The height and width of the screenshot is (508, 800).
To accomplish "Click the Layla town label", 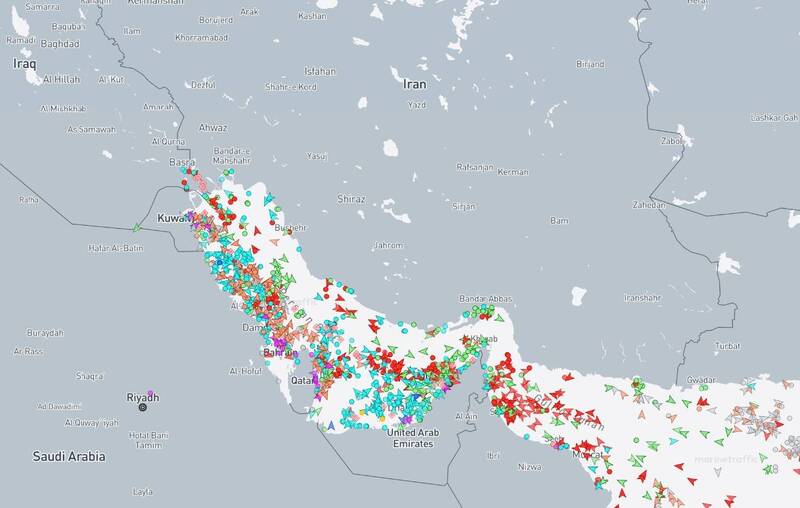I will 143,492.
